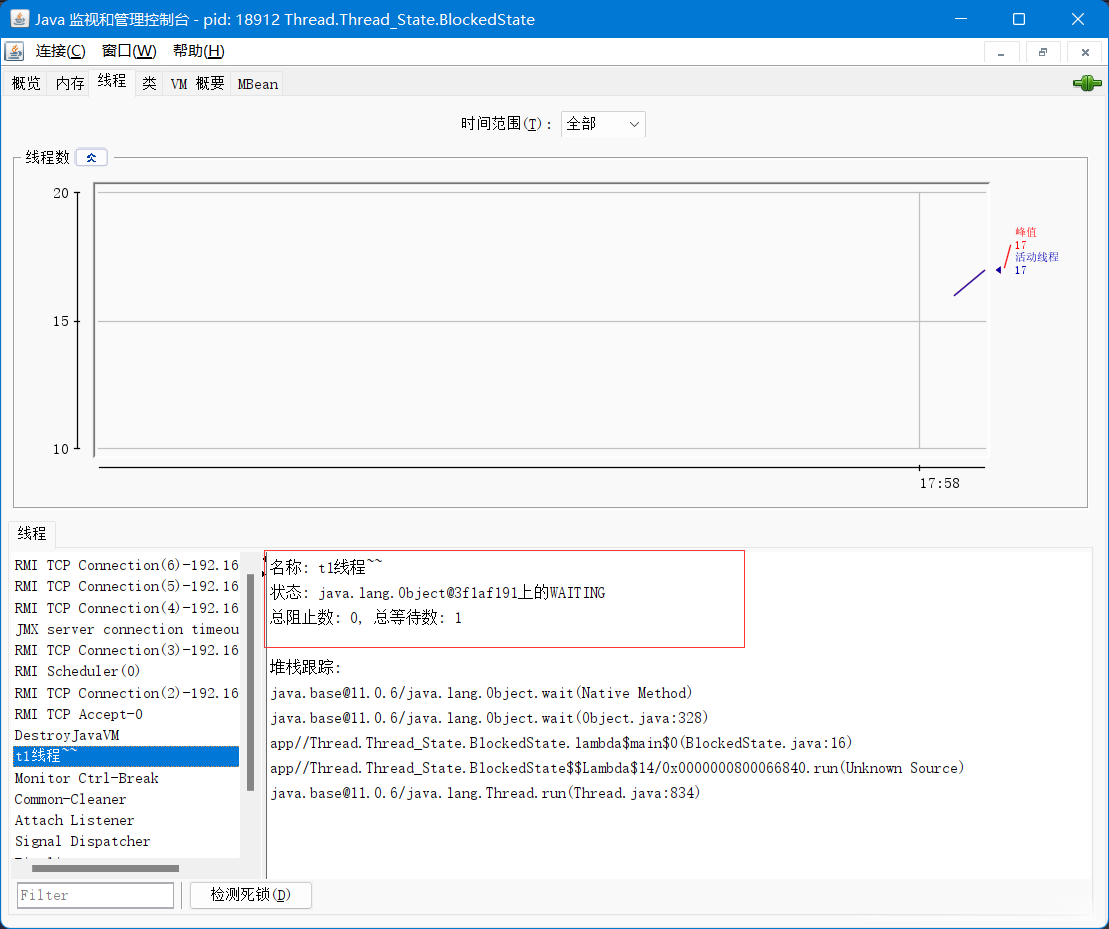Switch to the MBean tab
1109x929 pixels.
click(257, 84)
